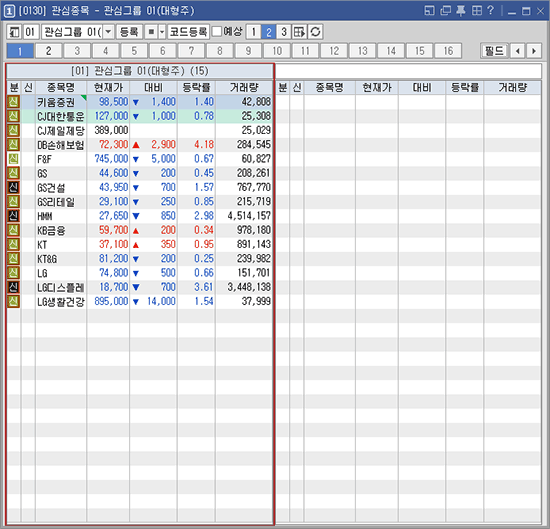
Task: Select view mode 1 toggle
Action: pyautogui.click(x=254, y=32)
